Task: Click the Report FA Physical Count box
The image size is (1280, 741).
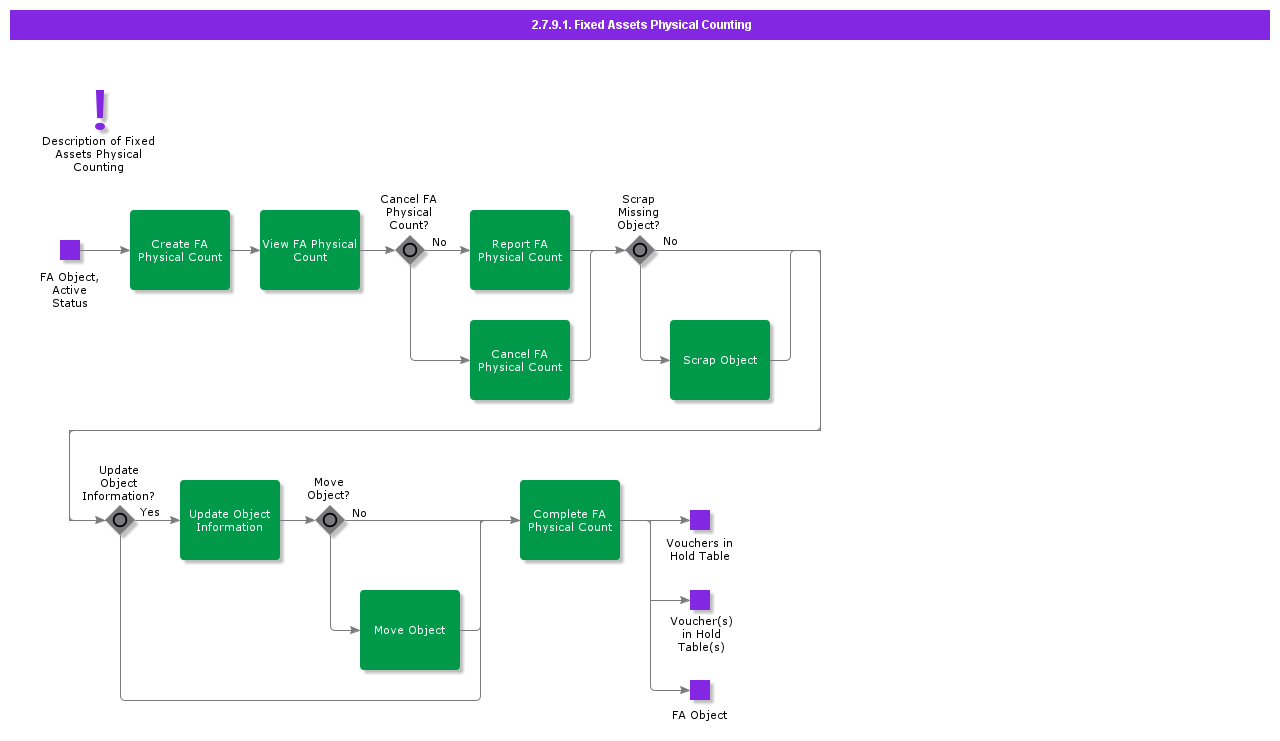Action: click(520, 250)
